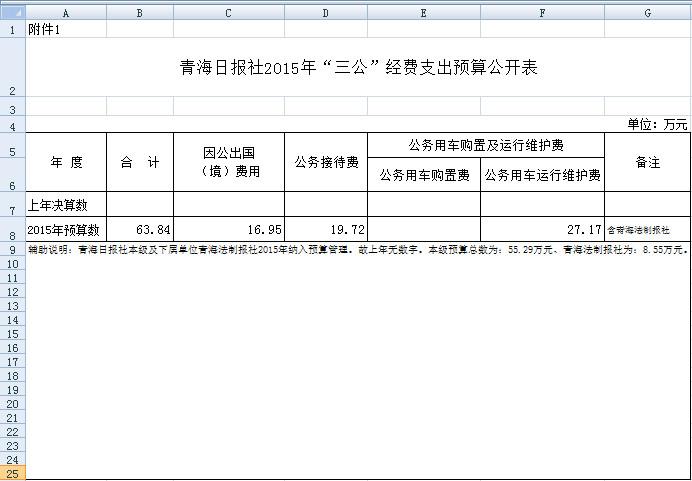Image resolution: width=692 pixels, height=481 pixels.
Task: Click the 2015年预算数 row label
Action: pos(66,229)
